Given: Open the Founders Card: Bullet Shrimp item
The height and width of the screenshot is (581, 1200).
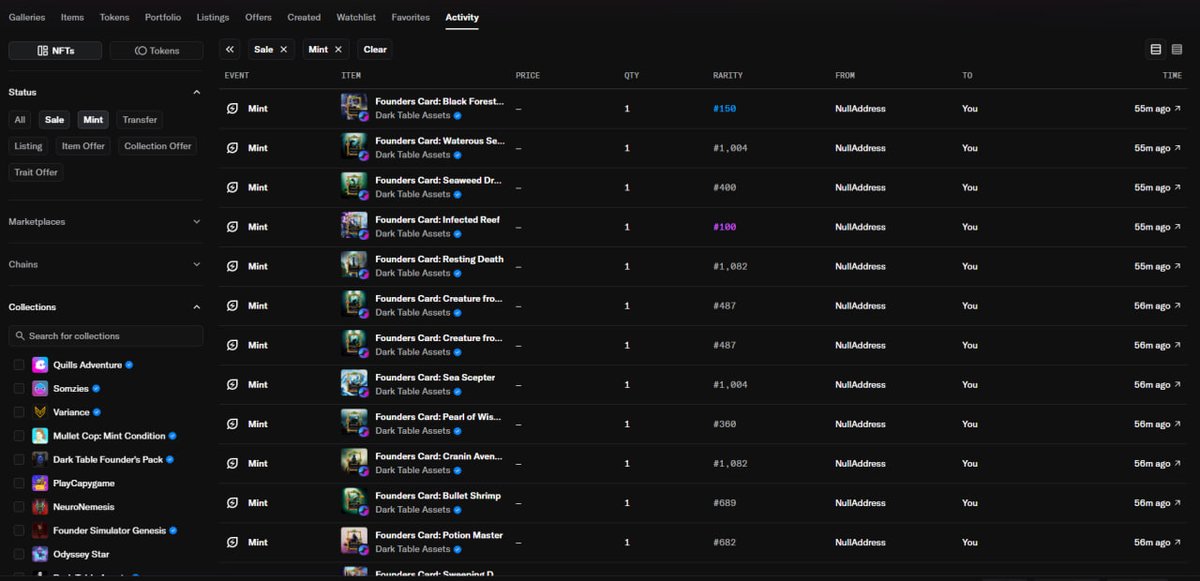Looking at the screenshot, I should point(438,496).
